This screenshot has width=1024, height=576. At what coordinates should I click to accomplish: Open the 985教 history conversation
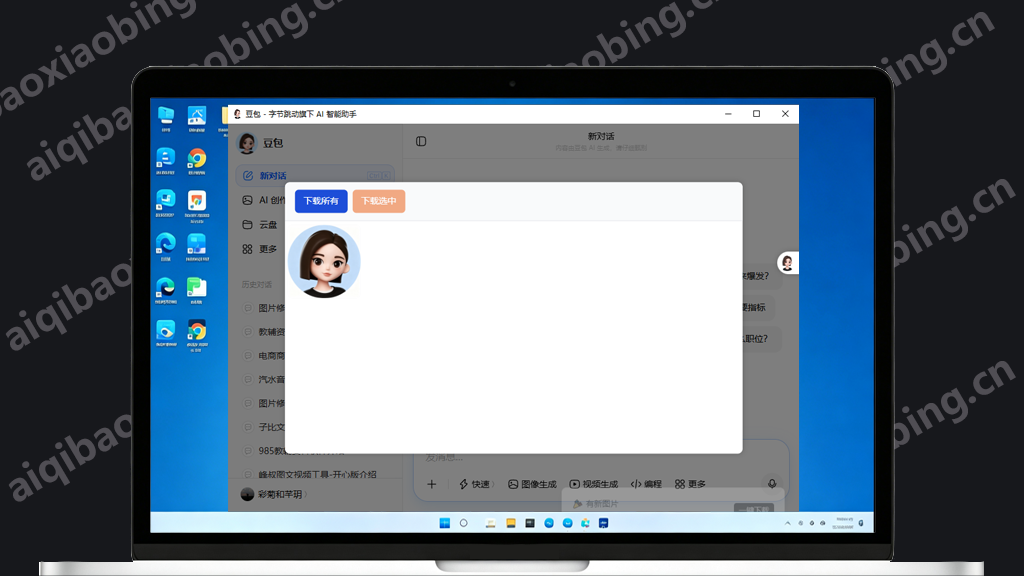point(264,451)
